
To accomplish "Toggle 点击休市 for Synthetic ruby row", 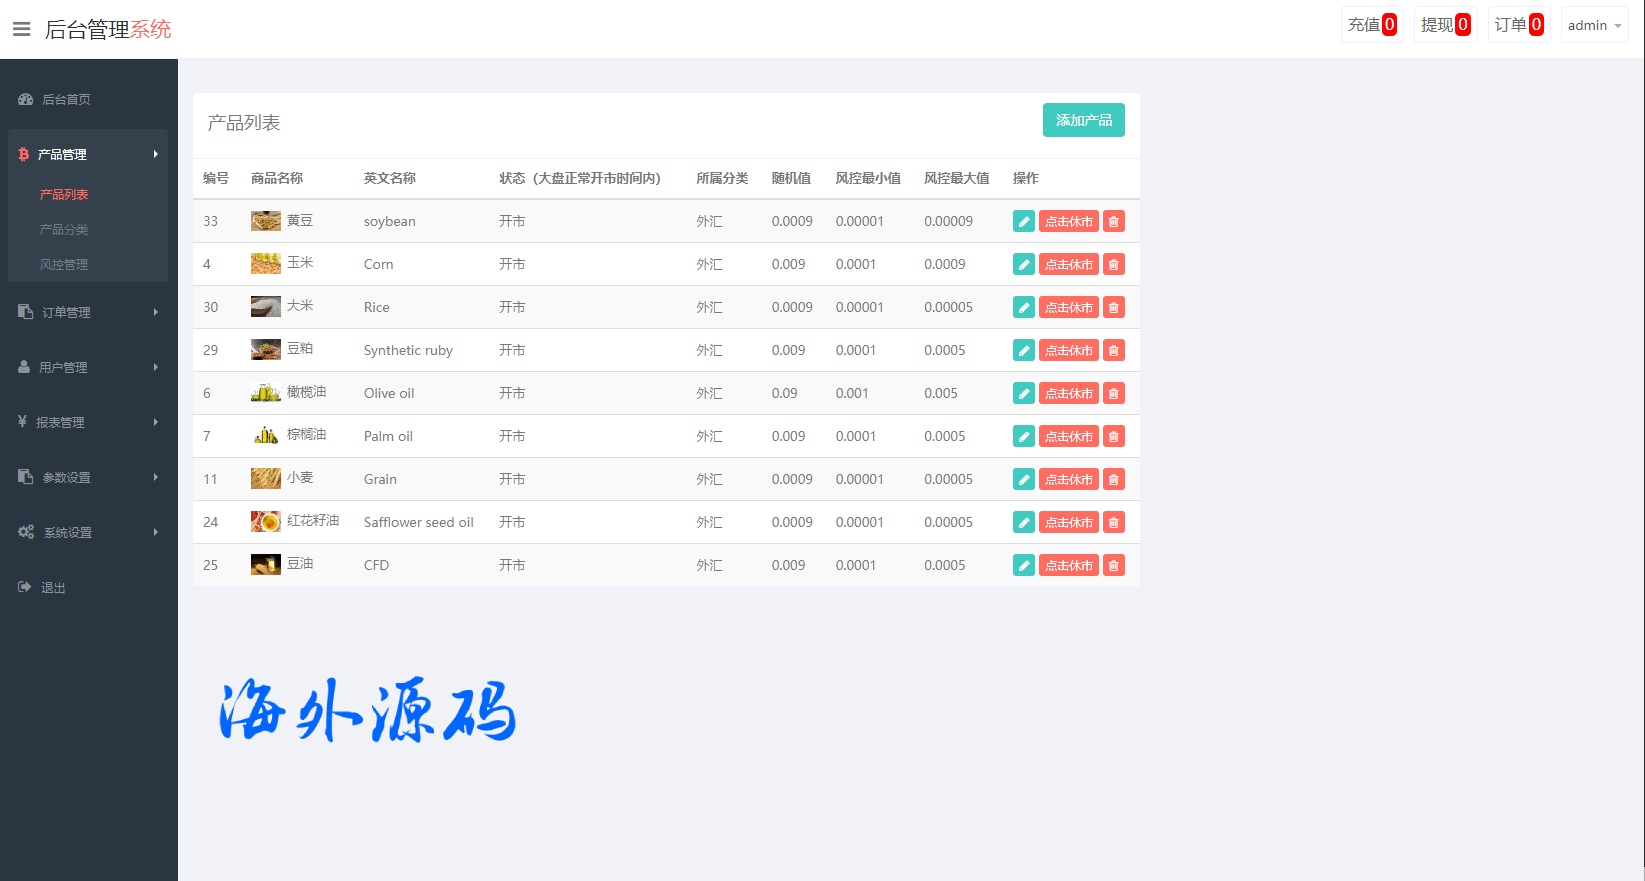I will pyautogui.click(x=1068, y=351).
